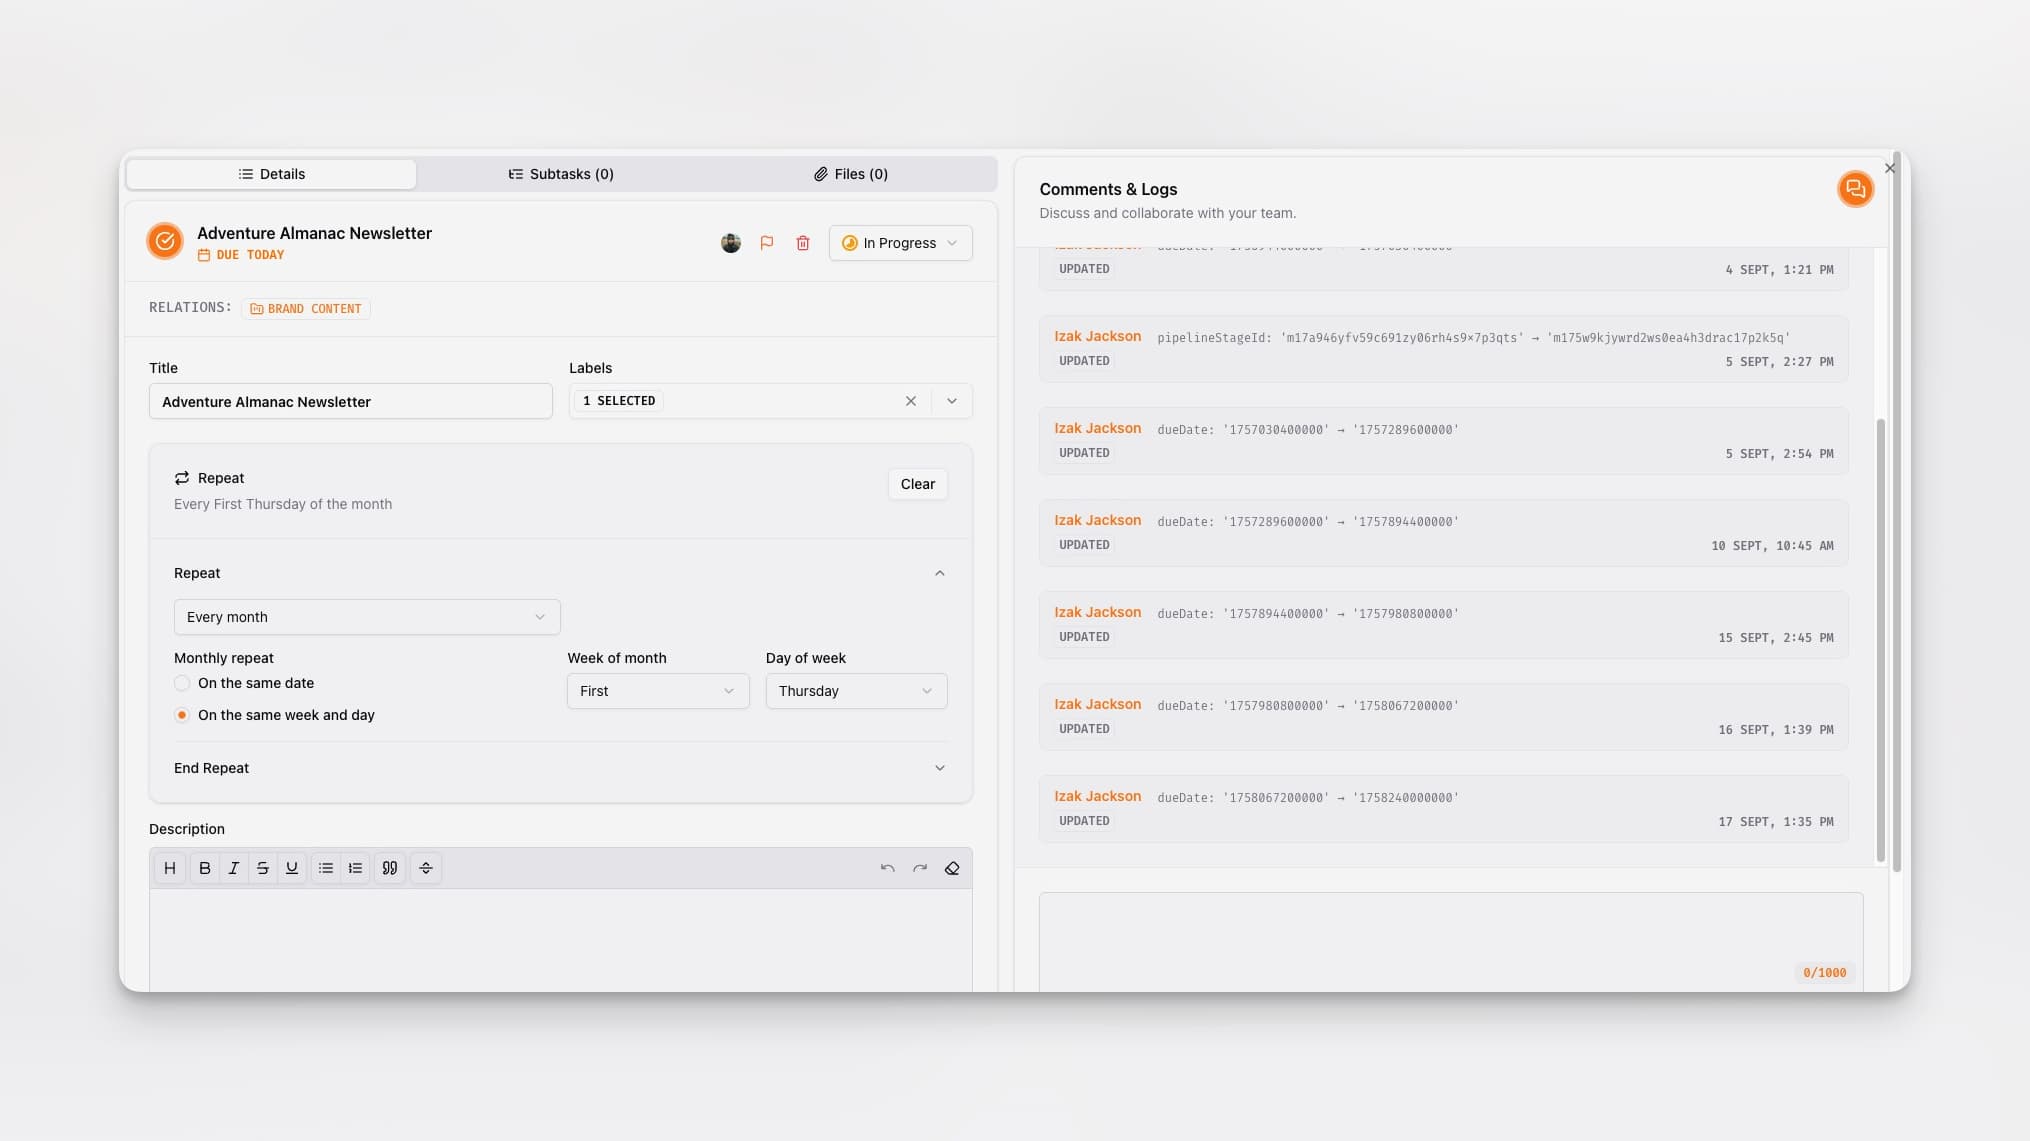Screen dimensions: 2030x1141
Task: Click the comment input box
Action: [x=1451, y=942]
